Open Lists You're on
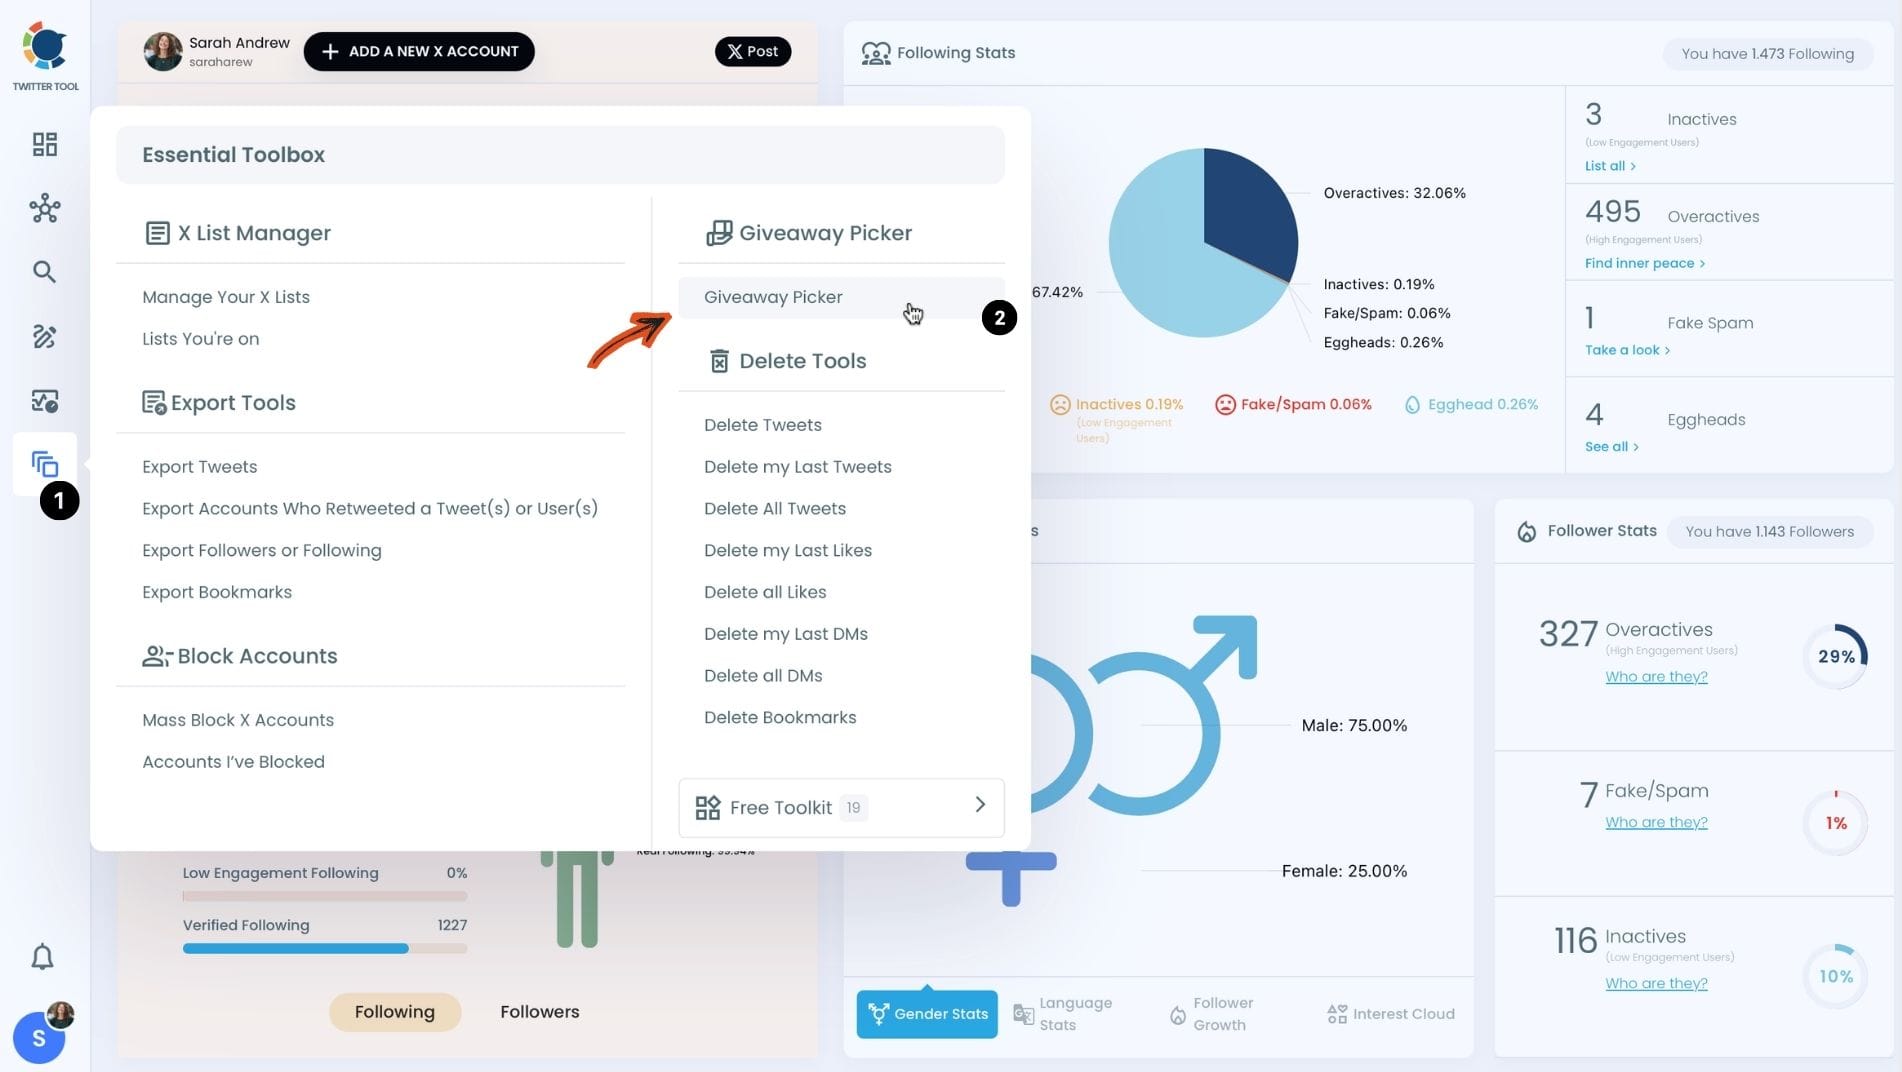 (x=201, y=339)
